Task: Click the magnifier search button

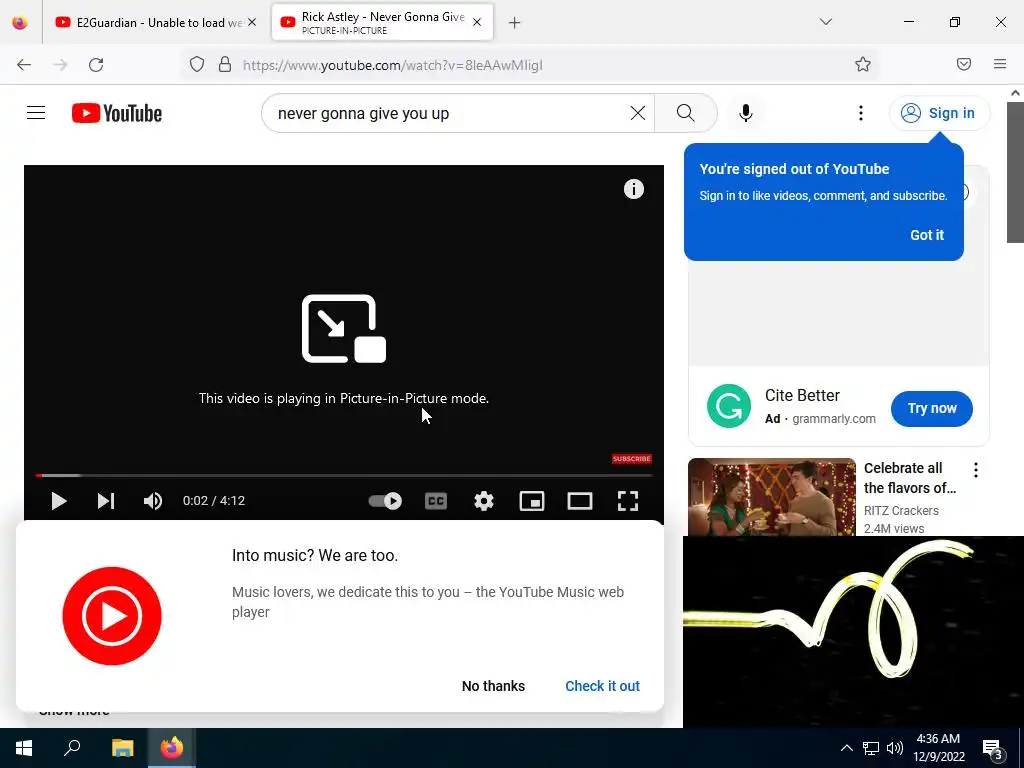Action: point(686,113)
